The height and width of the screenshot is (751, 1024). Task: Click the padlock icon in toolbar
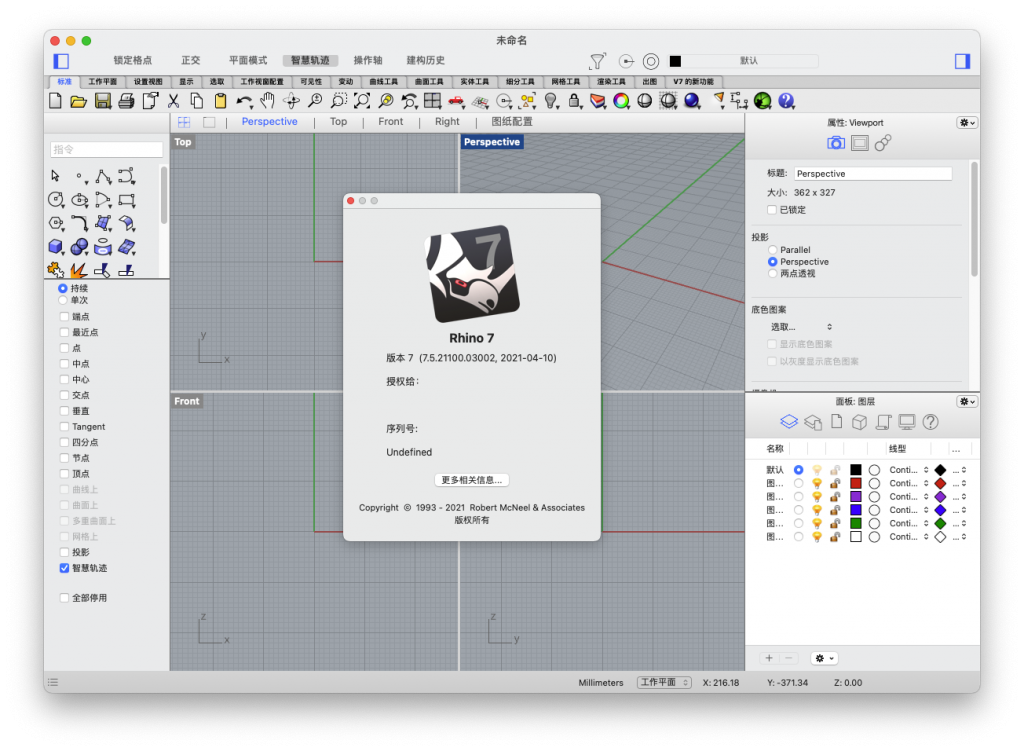(x=574, y=101)
